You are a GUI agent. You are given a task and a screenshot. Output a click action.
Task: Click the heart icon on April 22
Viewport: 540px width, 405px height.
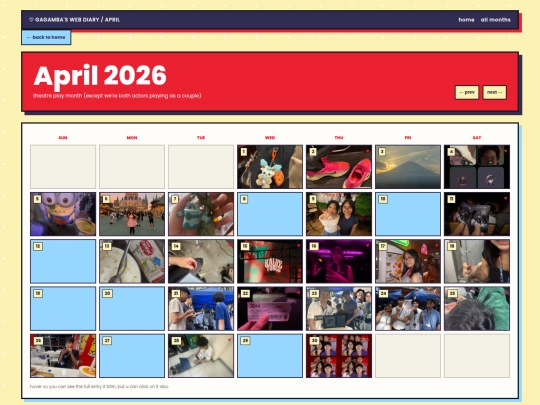pyautogui.click(x=298, y=293)
